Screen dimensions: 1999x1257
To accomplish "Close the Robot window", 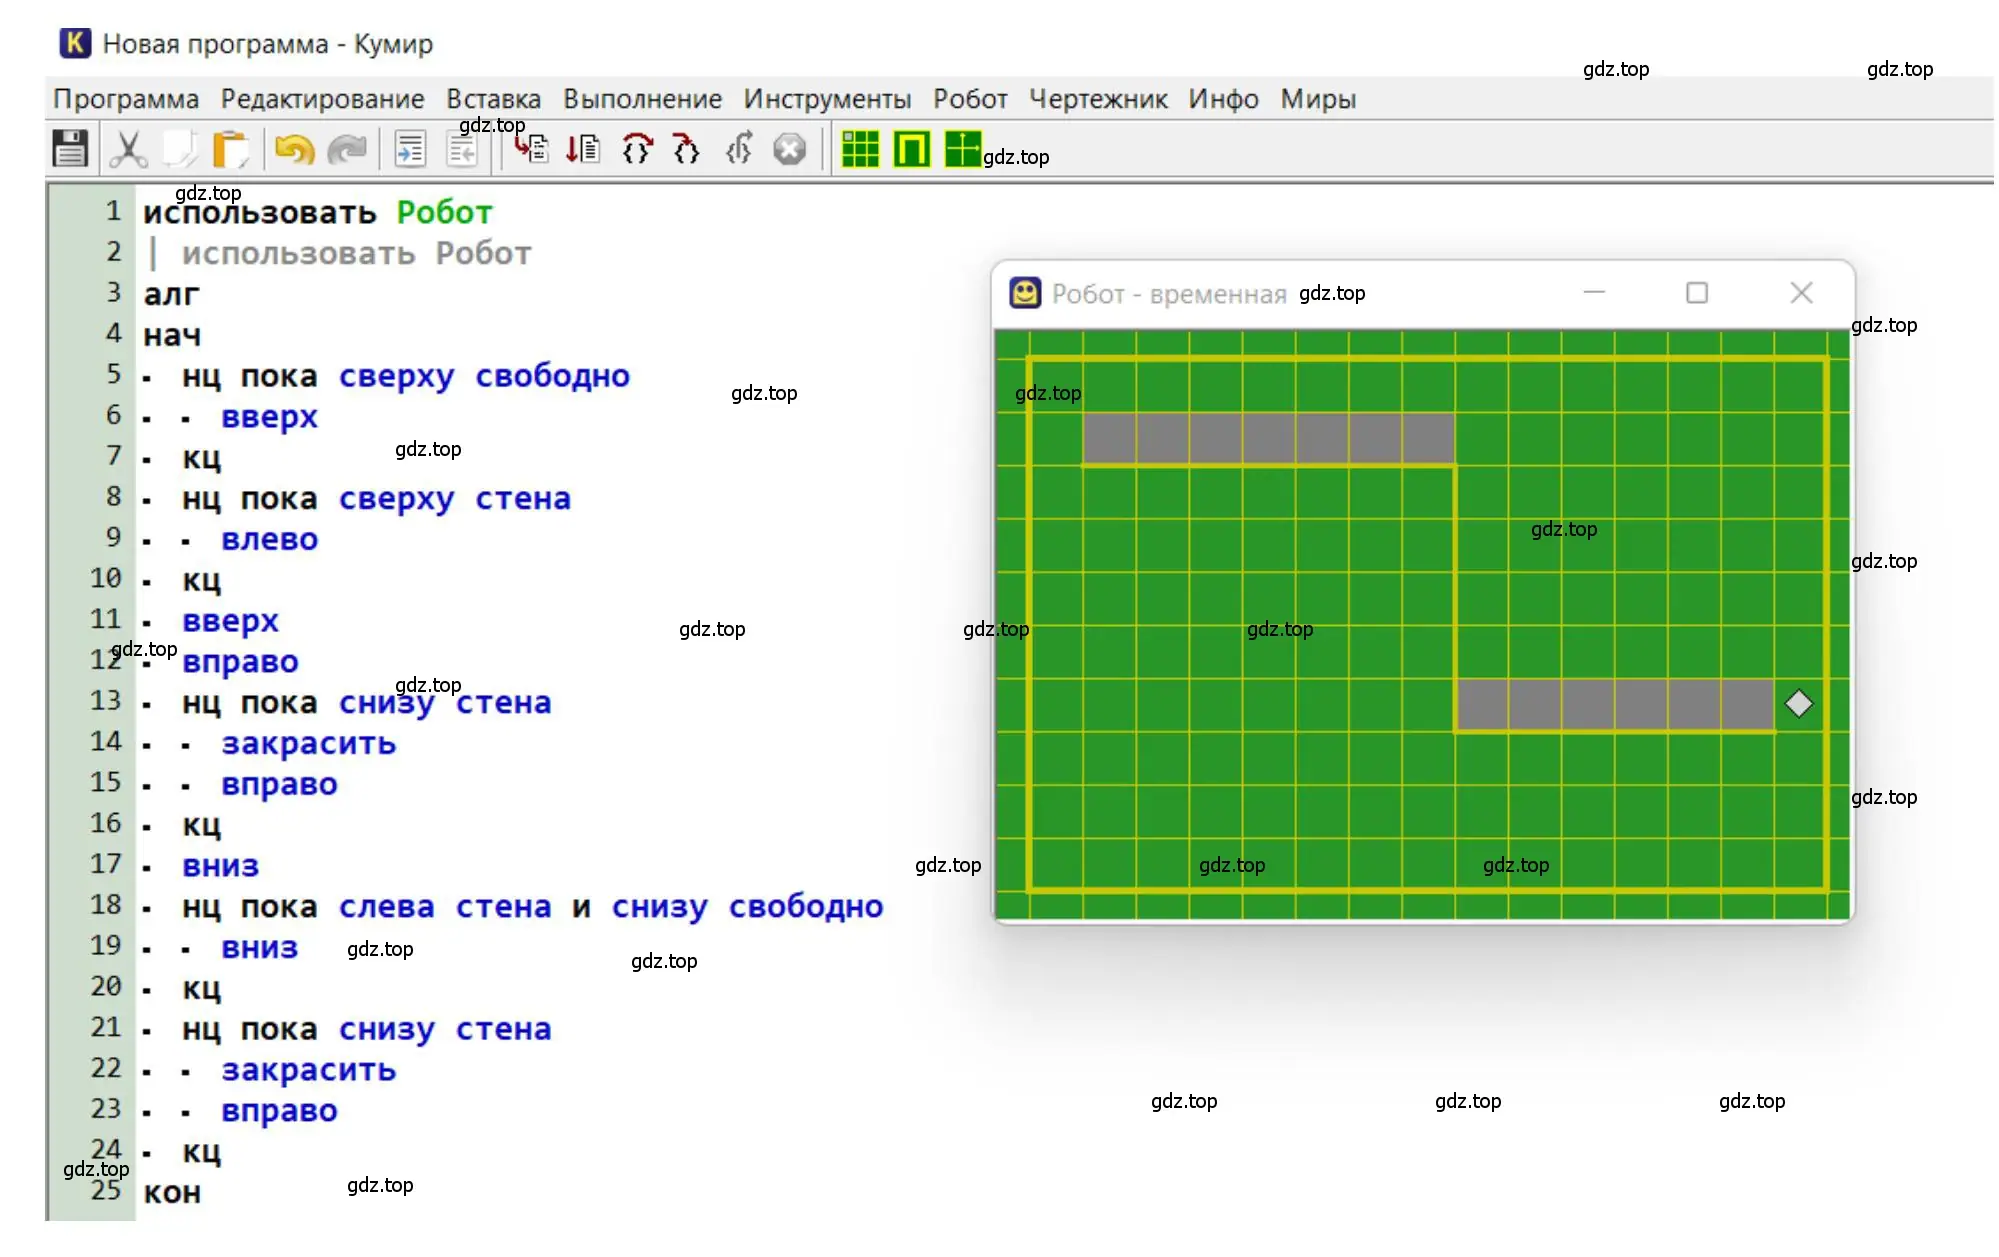I will (1801, 293).
